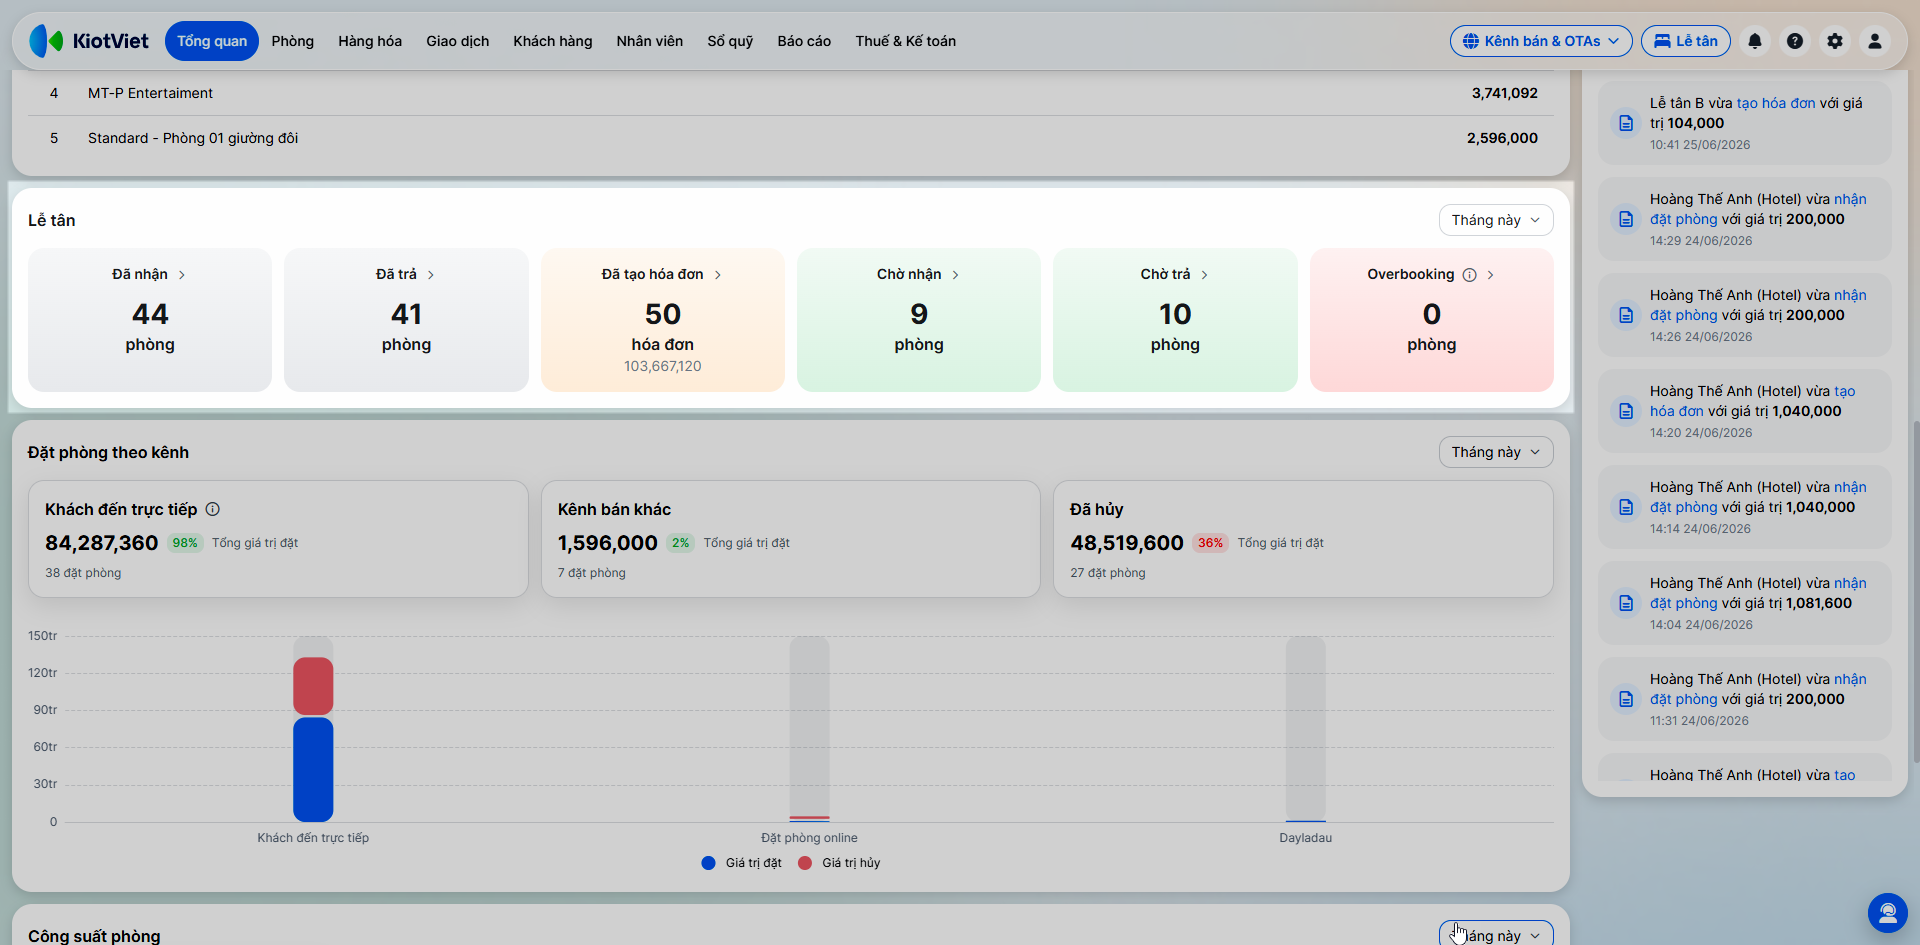Toggle Giá trị đặt legend series
The width and height of the screenshot is (1920, 945).
(x=742, y=863)
